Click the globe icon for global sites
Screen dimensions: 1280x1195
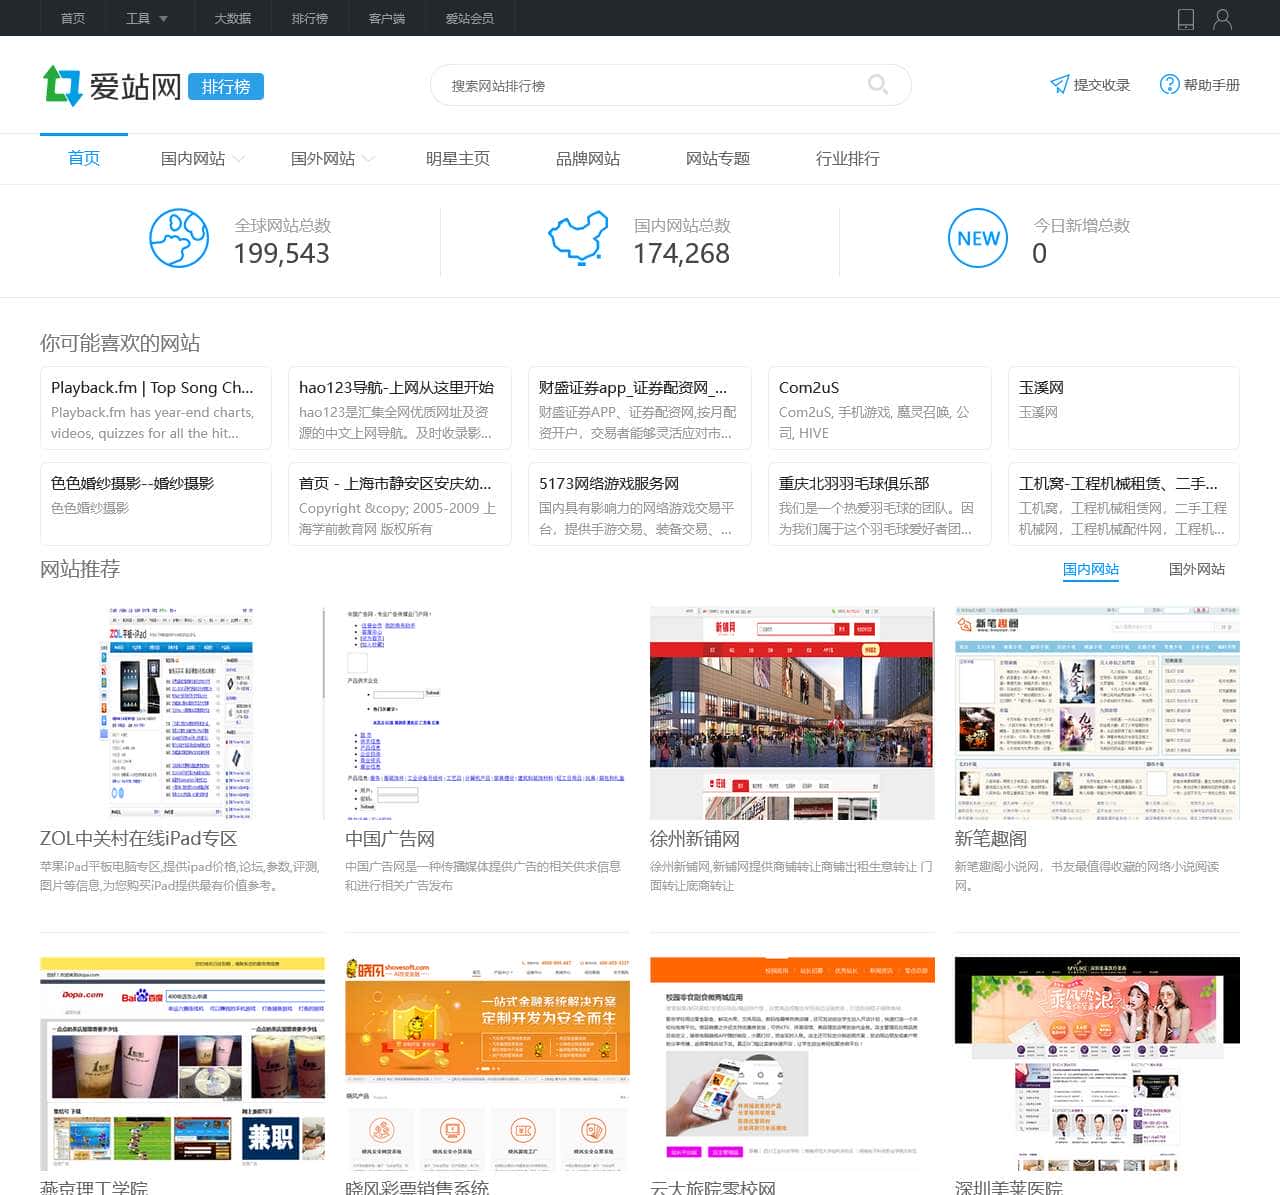pyautogui.click(x=179, y=238)
